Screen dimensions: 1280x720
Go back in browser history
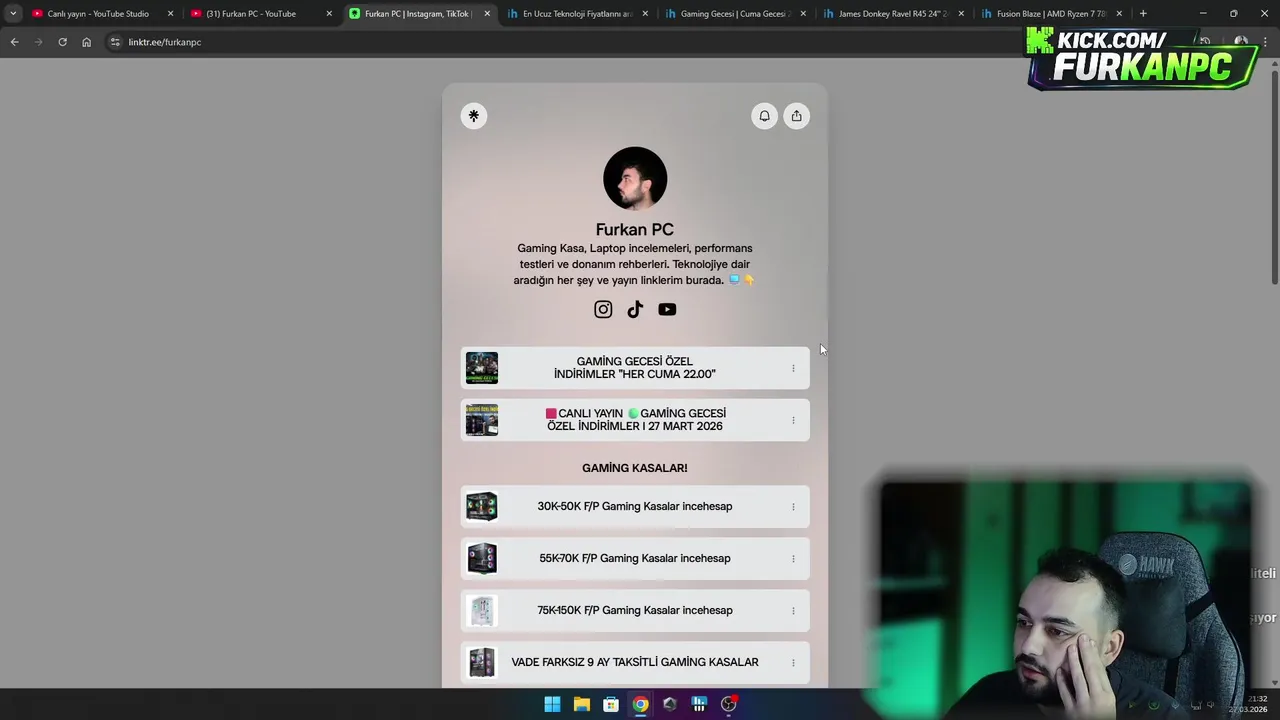[x=14, y=42]
